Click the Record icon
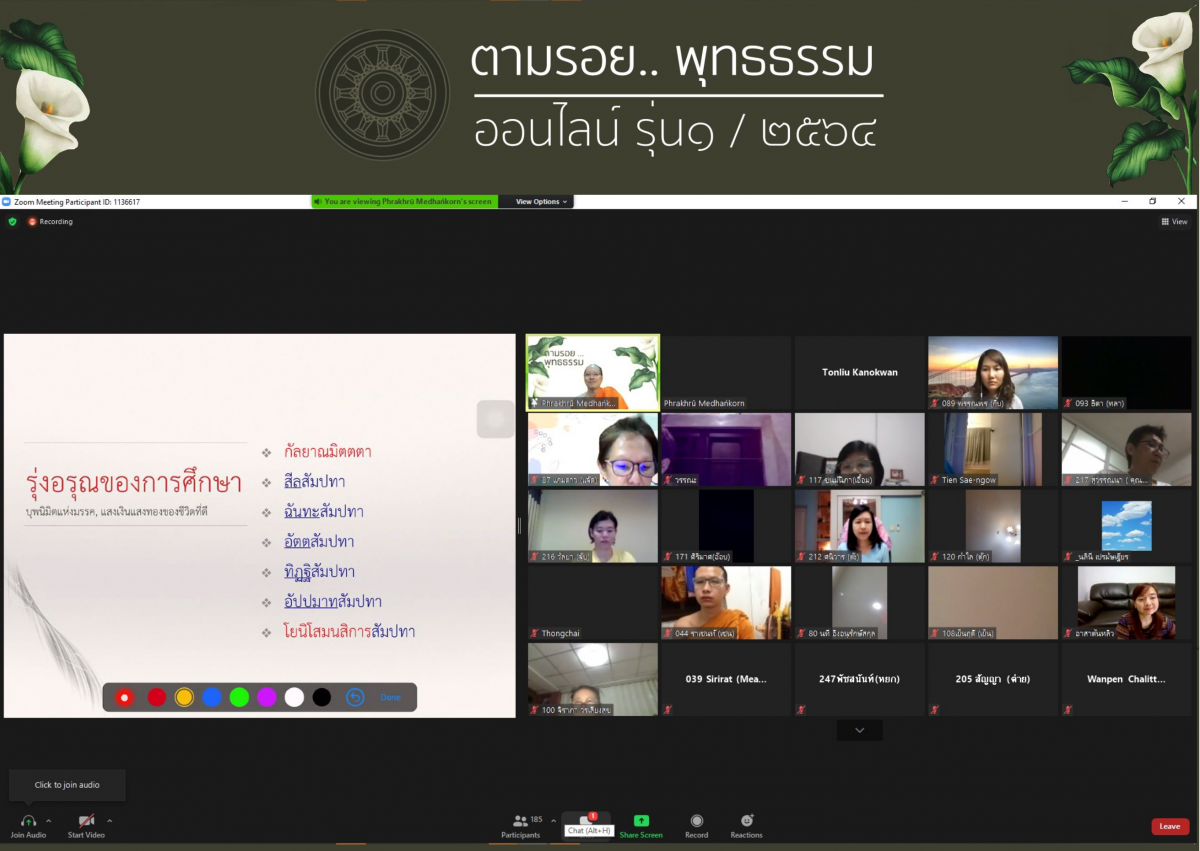The width and height of the screenshot is (1200, 851). (x=697, y=821)
